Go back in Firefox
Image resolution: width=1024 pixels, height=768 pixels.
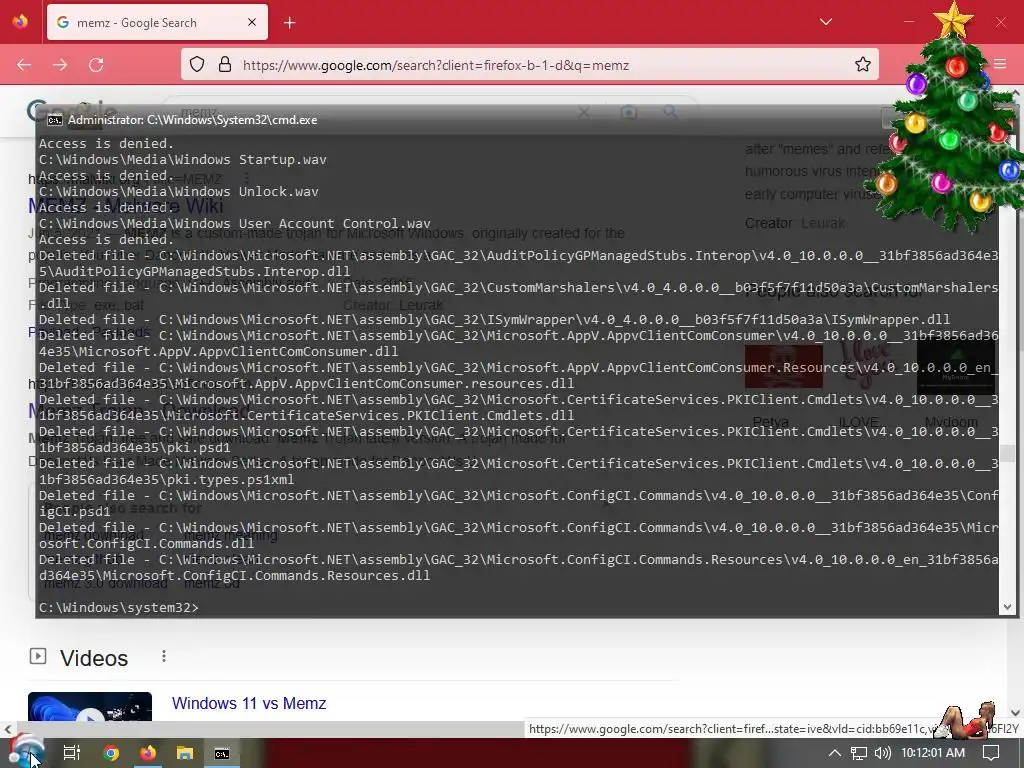click(24, 65)
